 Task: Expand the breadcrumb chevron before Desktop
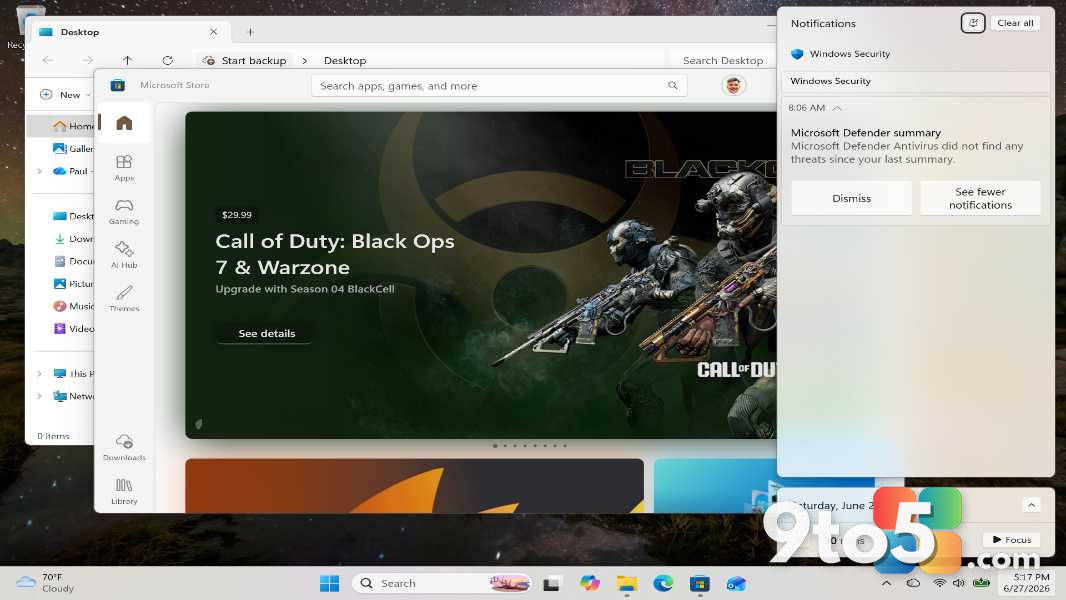[305, 60]
